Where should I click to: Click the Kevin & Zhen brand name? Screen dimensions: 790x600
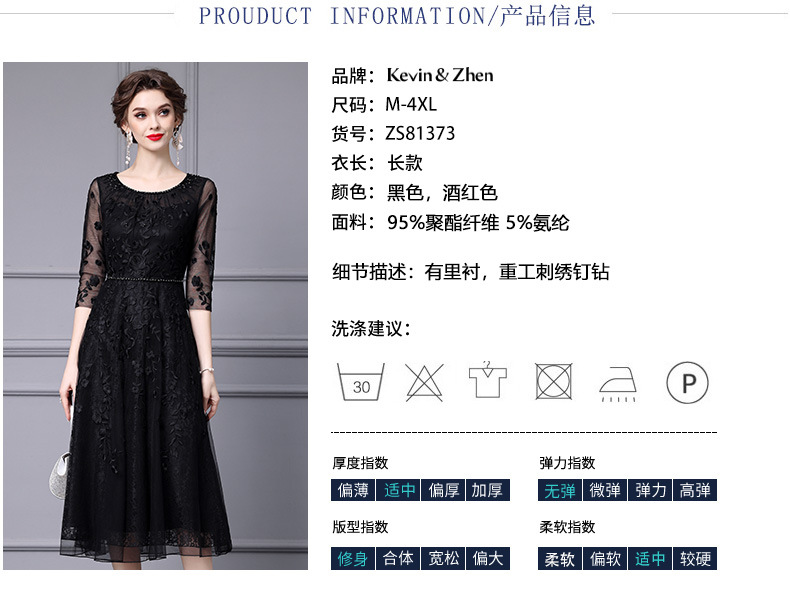point(440,75)
